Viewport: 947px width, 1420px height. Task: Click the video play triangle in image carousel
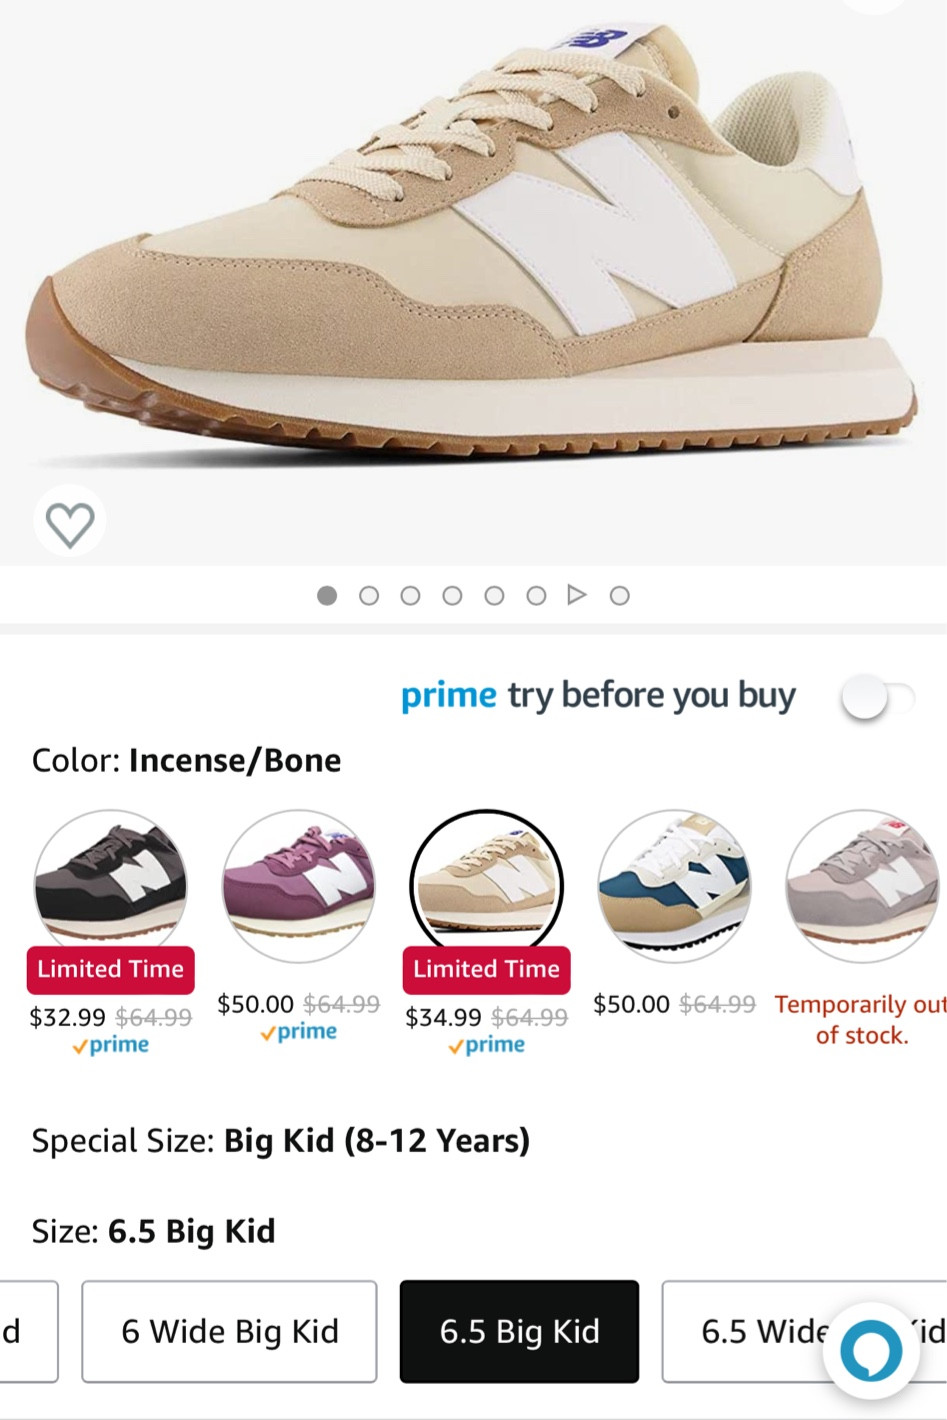(577, 595)
